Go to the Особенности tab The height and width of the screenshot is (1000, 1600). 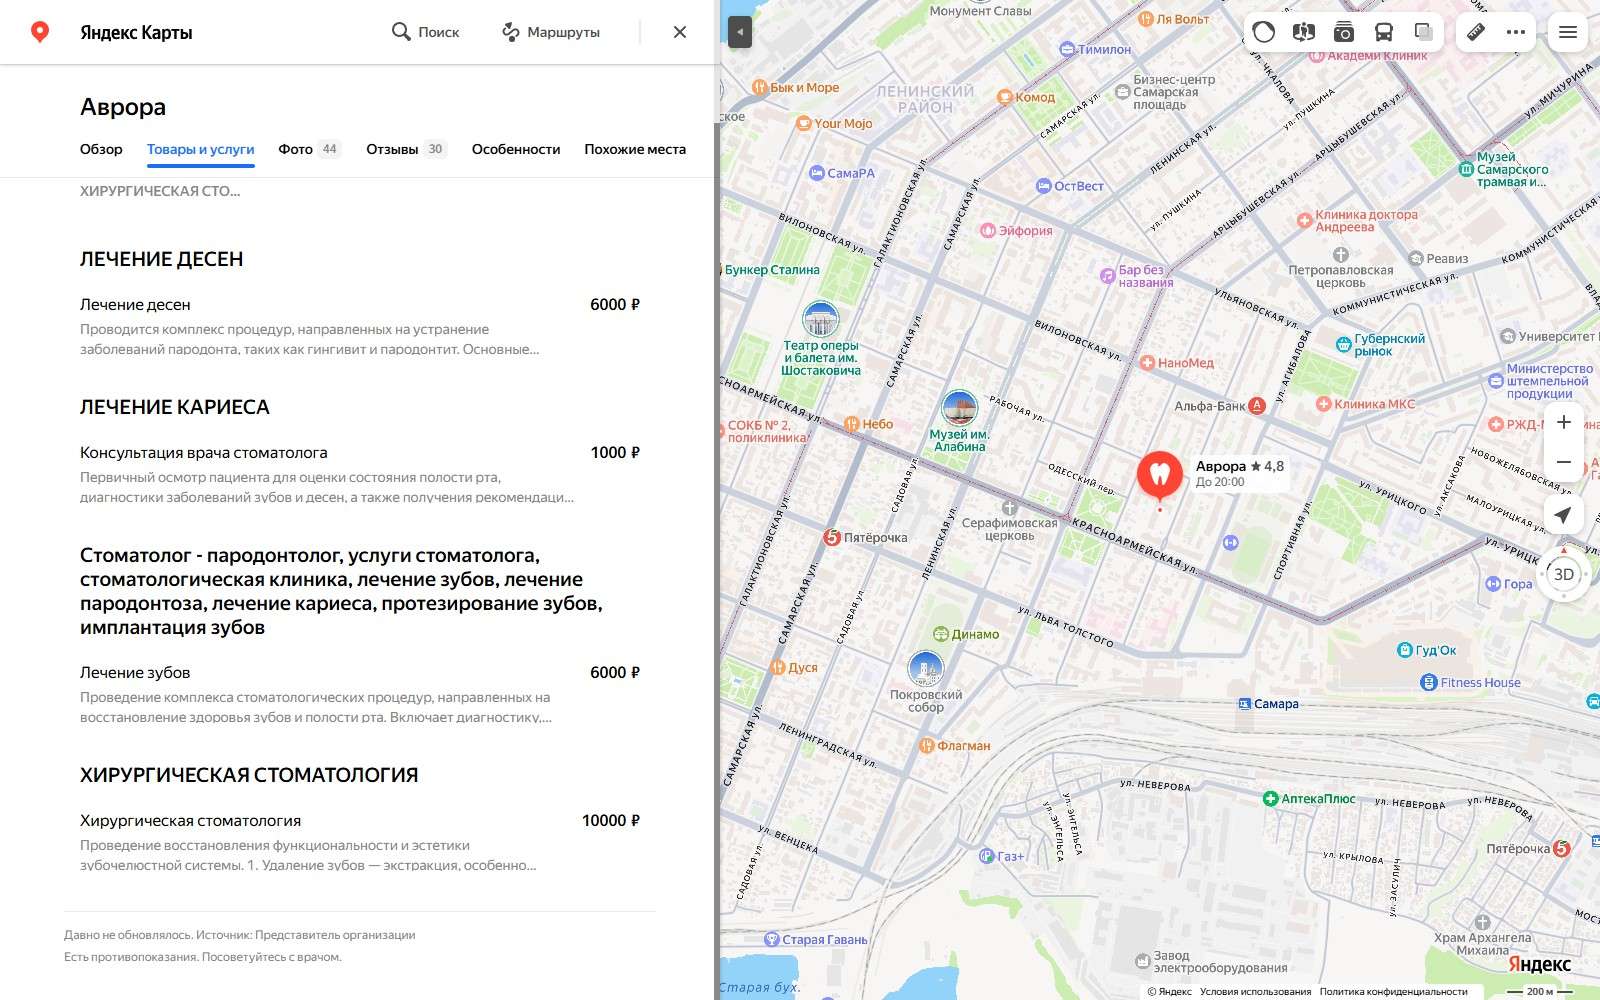(516, 149)
